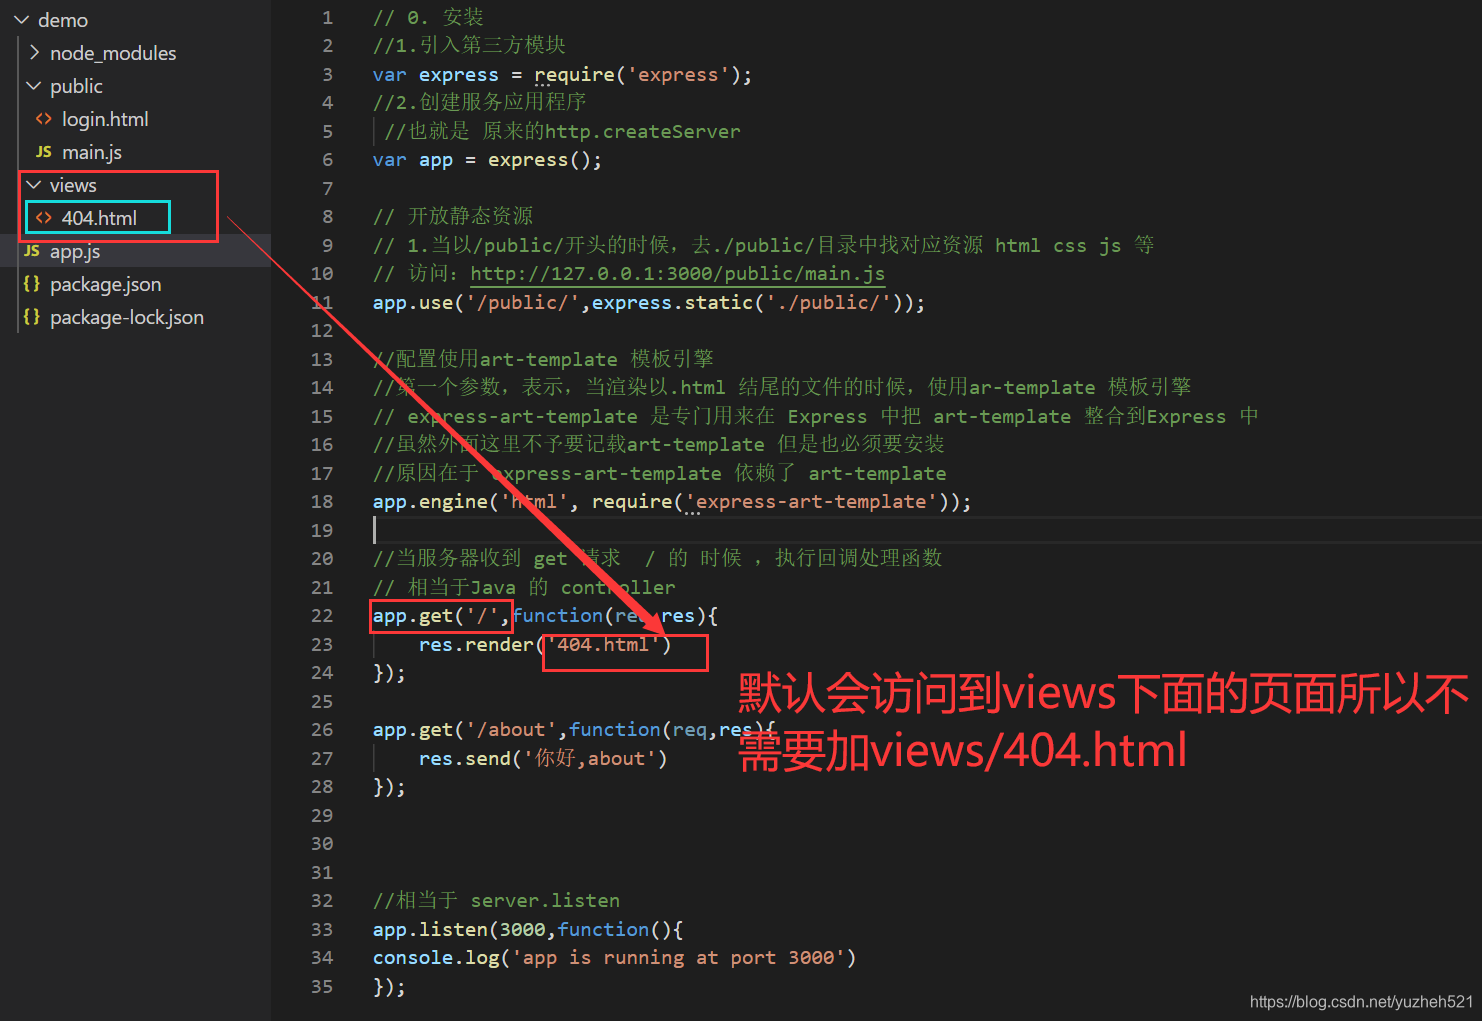Click app.engine on line 18
The height and width of the screenshot is (1021, 1482).
(430, 502)
